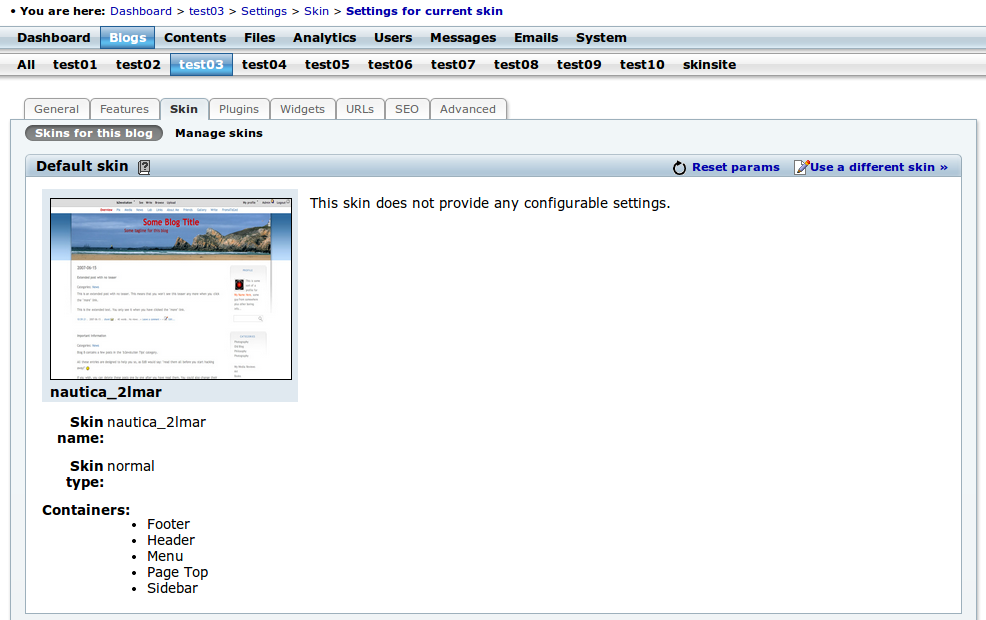This screenshot has height=620, width=986.
Task: Go to the Contents menu
Action: (x=195, y=38)
